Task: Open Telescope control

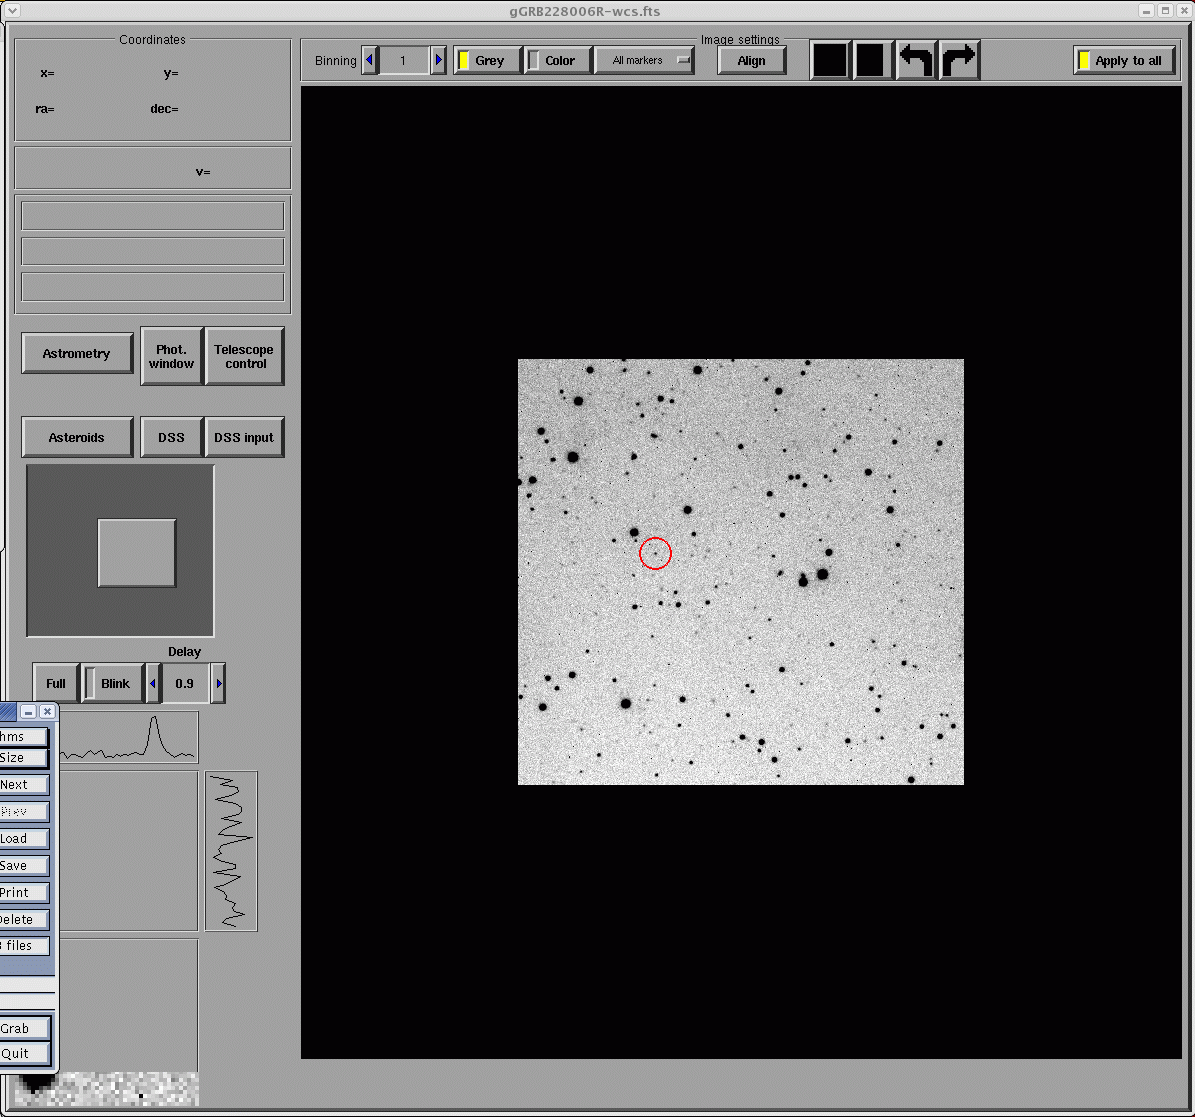Action: [245, 357]
